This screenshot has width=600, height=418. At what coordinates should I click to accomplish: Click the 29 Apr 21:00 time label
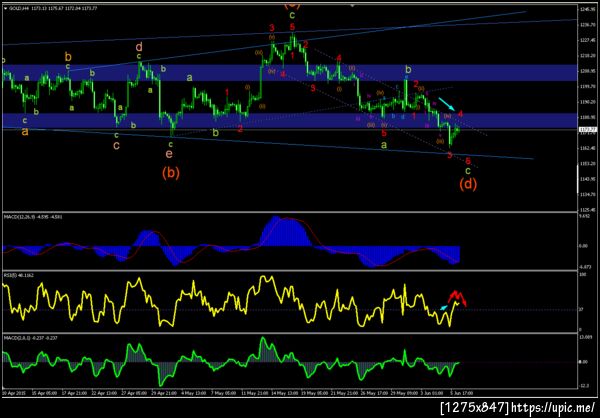(x=162, y=393)
